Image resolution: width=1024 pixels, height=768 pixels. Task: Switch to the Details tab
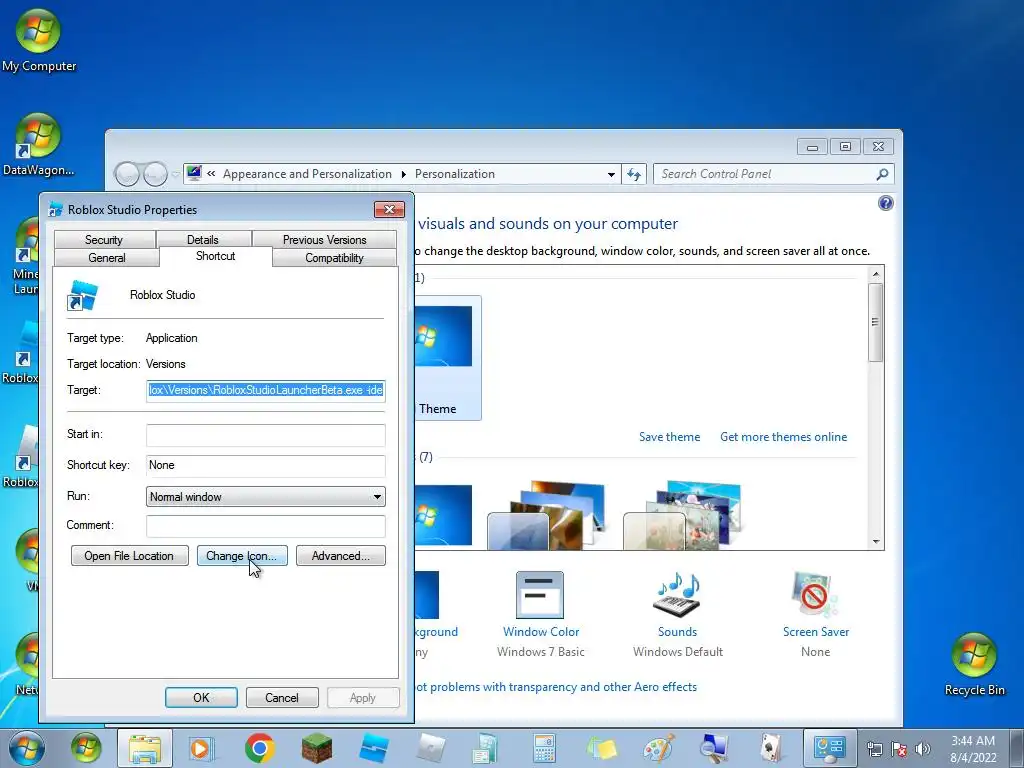pyautogui.click(x=203, y=240)
